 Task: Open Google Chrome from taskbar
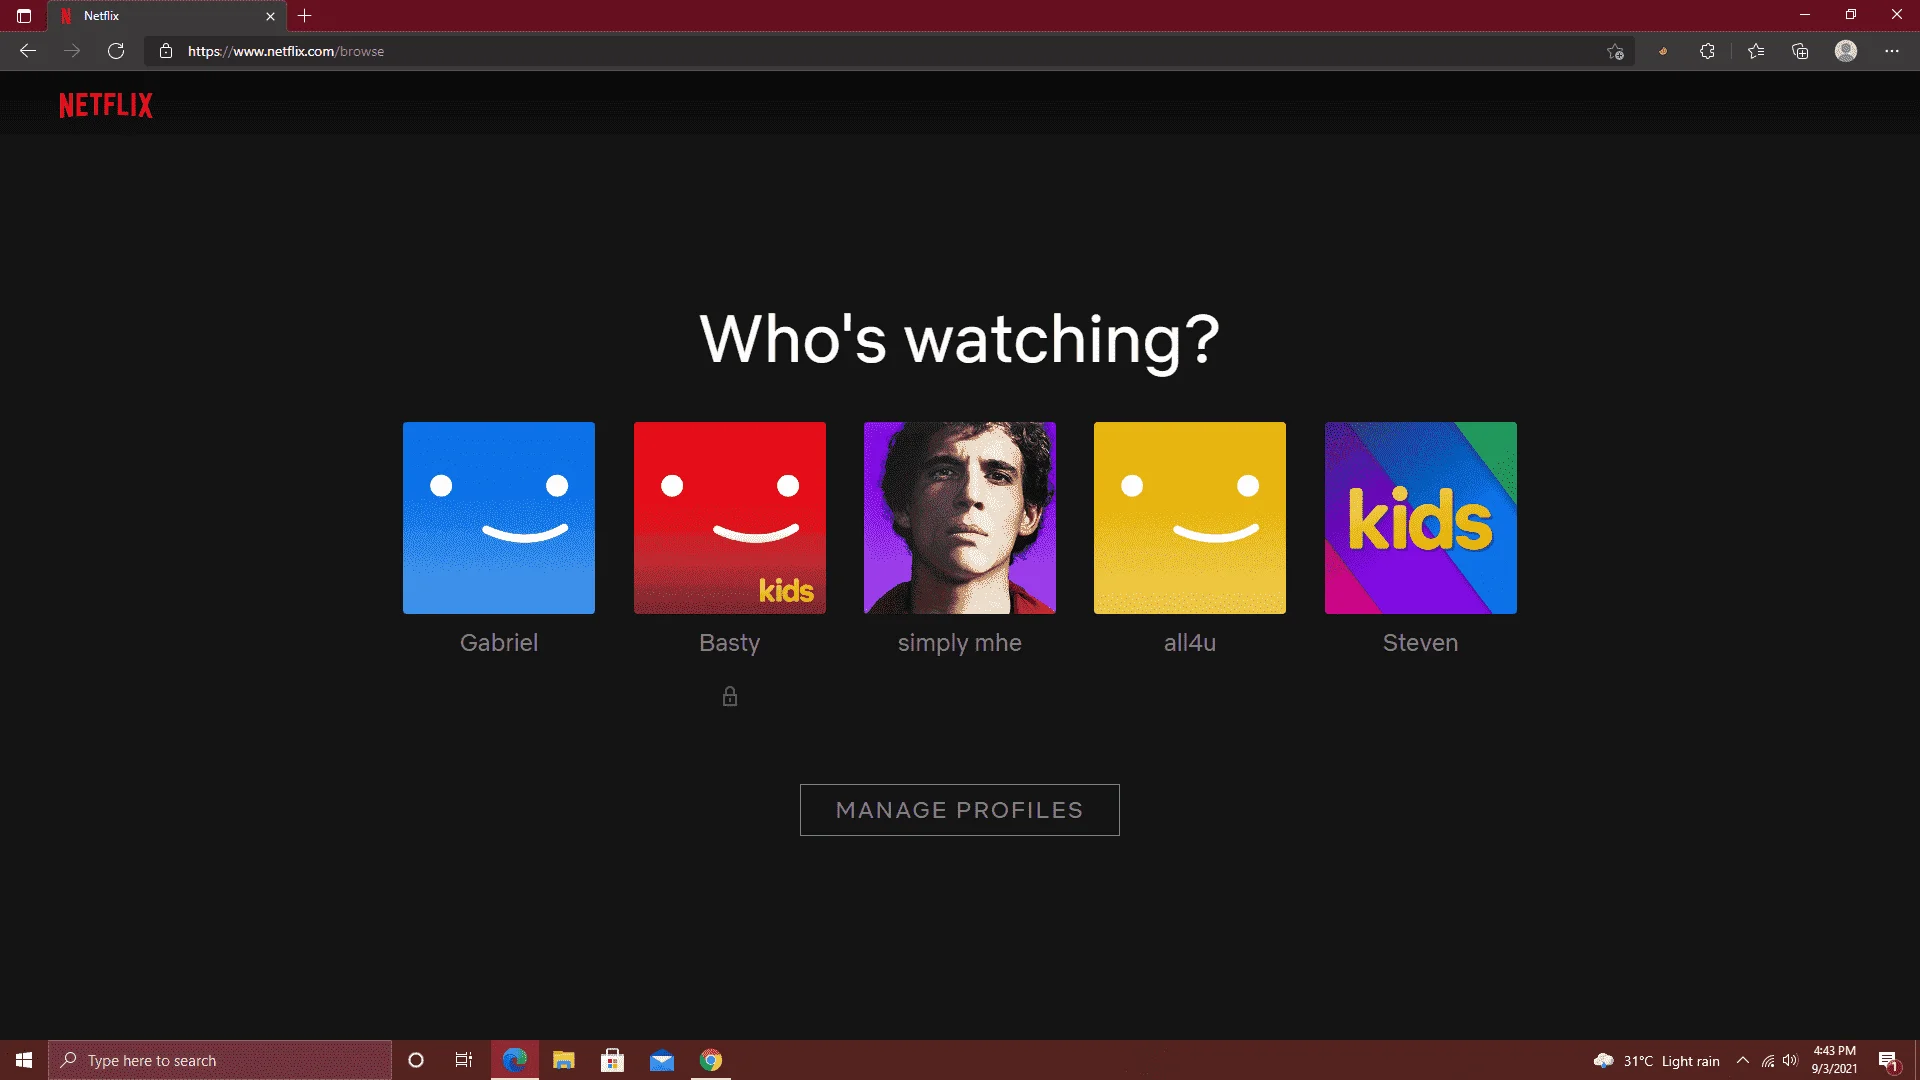(711, 1060)
